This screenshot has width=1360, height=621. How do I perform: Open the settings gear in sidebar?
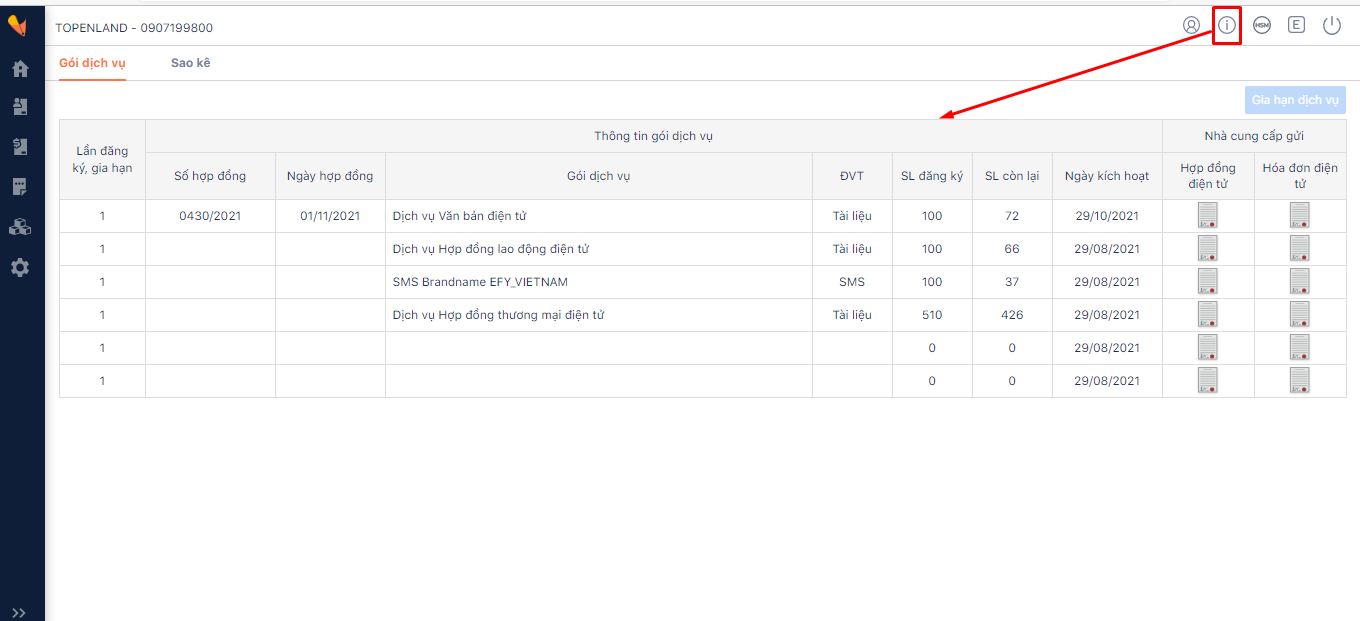(20, 267)
